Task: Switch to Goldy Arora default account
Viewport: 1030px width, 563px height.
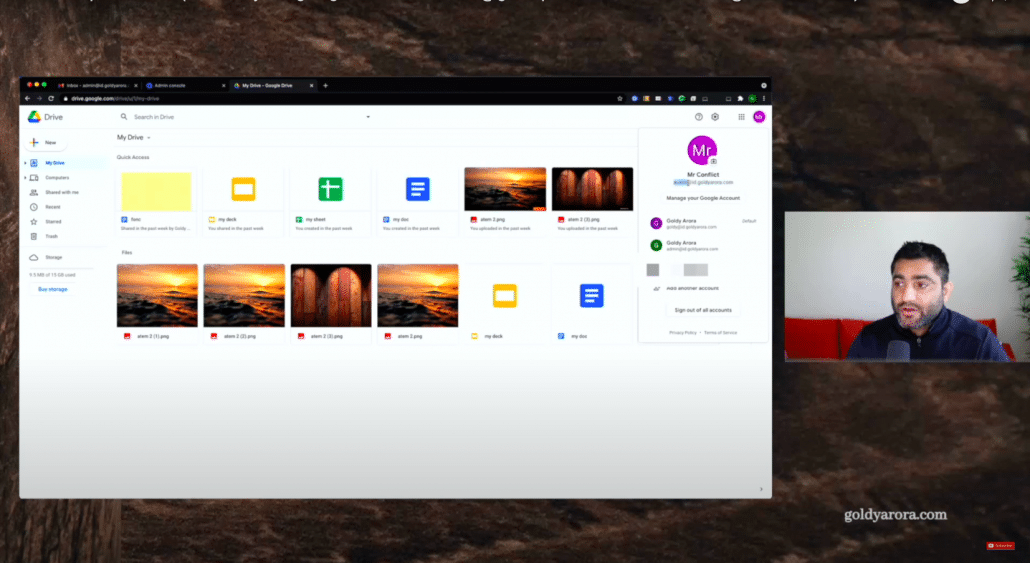Action: (703, 223)
